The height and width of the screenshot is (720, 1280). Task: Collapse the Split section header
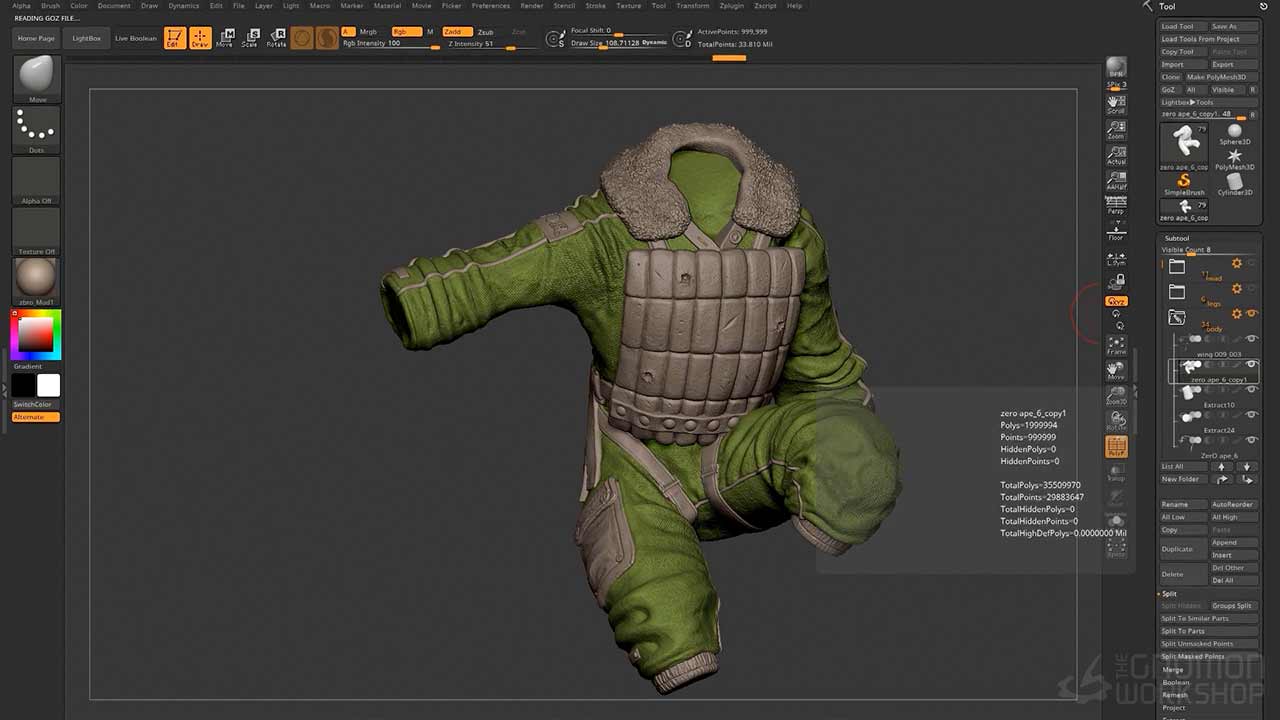pos(1169,594)
